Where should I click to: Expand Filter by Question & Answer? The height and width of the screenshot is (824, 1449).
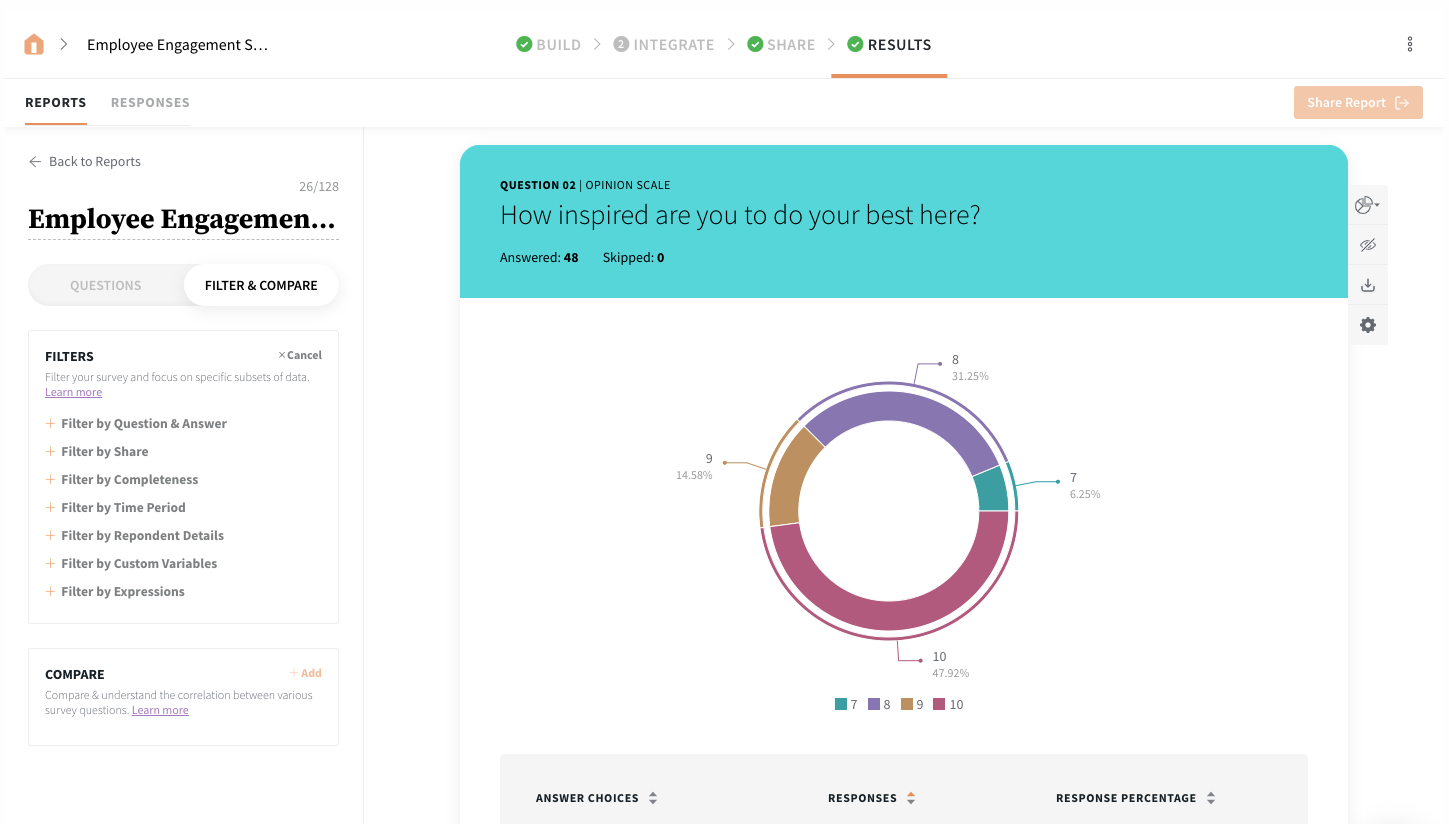[144, 423]
